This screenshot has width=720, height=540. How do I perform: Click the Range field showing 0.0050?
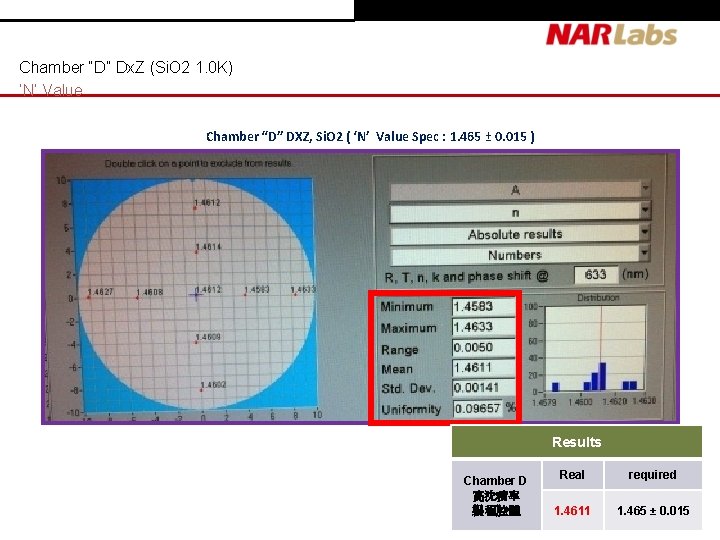(484, 348)
